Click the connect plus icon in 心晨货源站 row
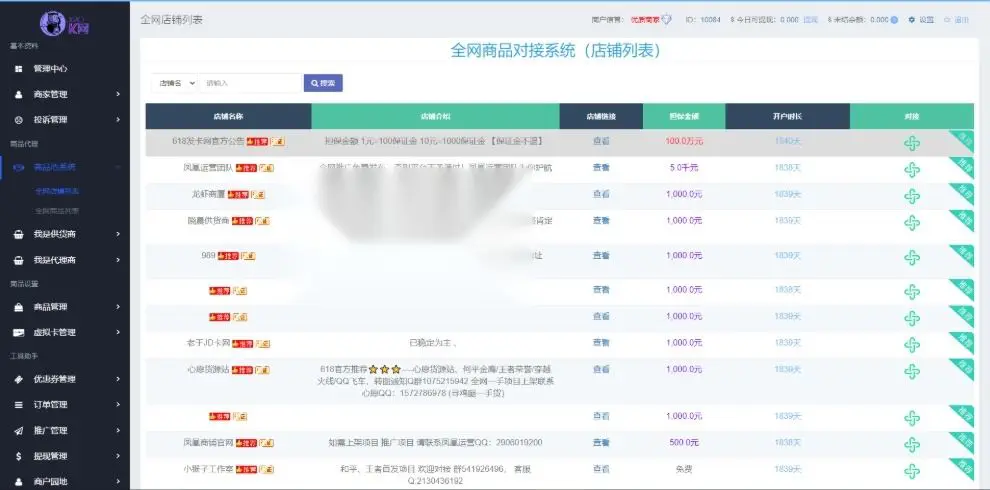The width and height of the screenshot is (990, 490). pyautogui.click(x=911, y=371)
